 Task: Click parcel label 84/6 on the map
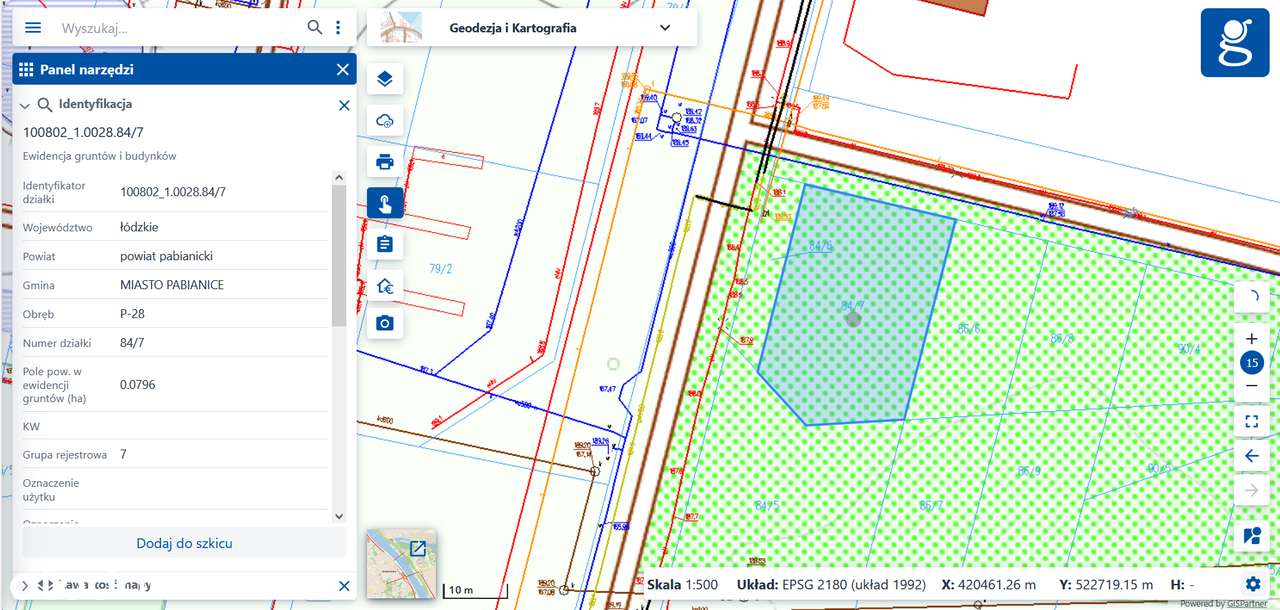coord(820,245)
